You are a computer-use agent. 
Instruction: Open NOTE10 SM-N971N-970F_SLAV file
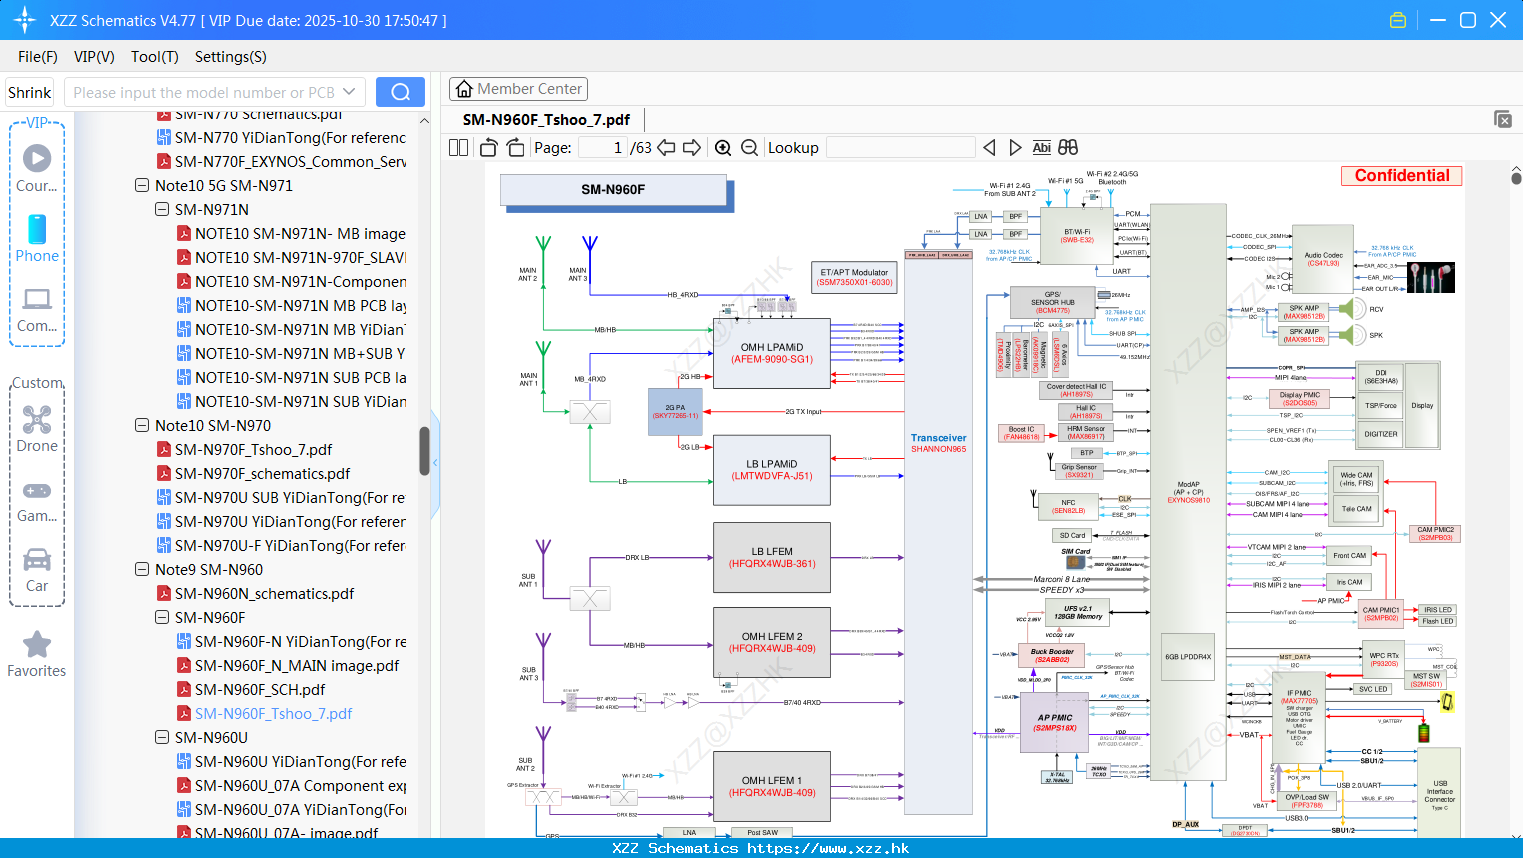(x=300, y=257)
